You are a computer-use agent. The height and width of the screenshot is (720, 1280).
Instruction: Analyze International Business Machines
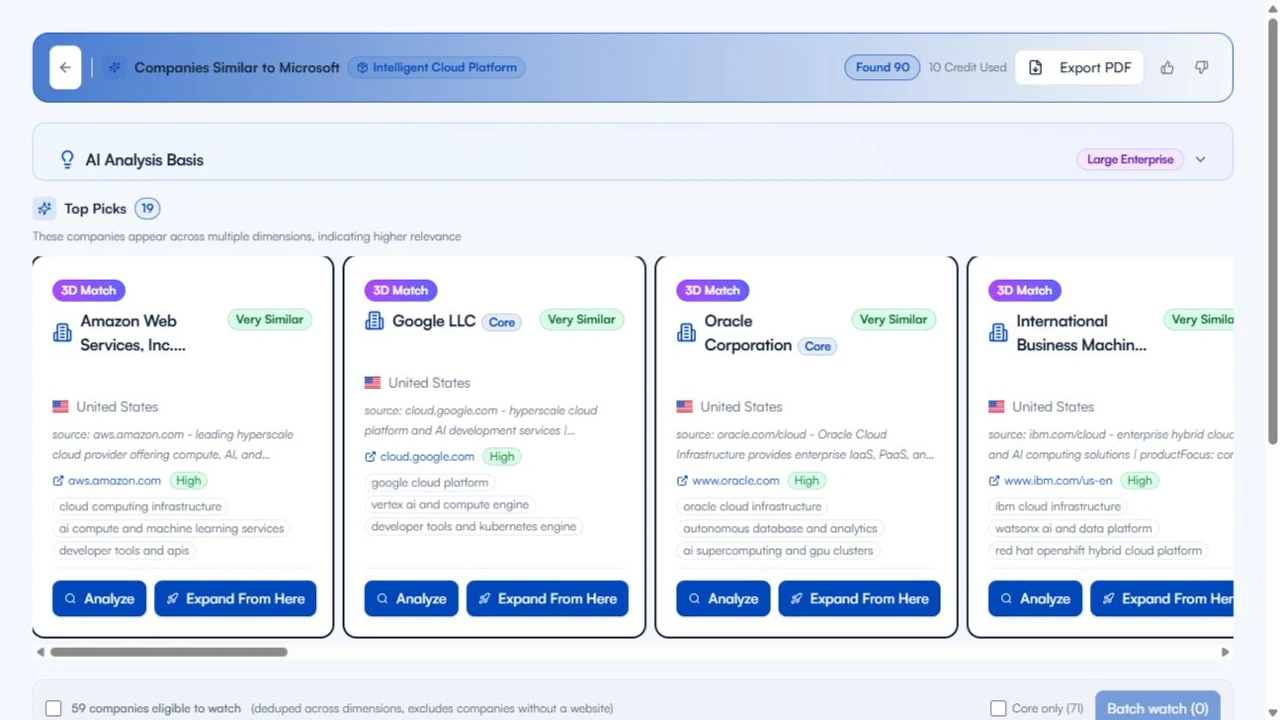point(1035,599)
